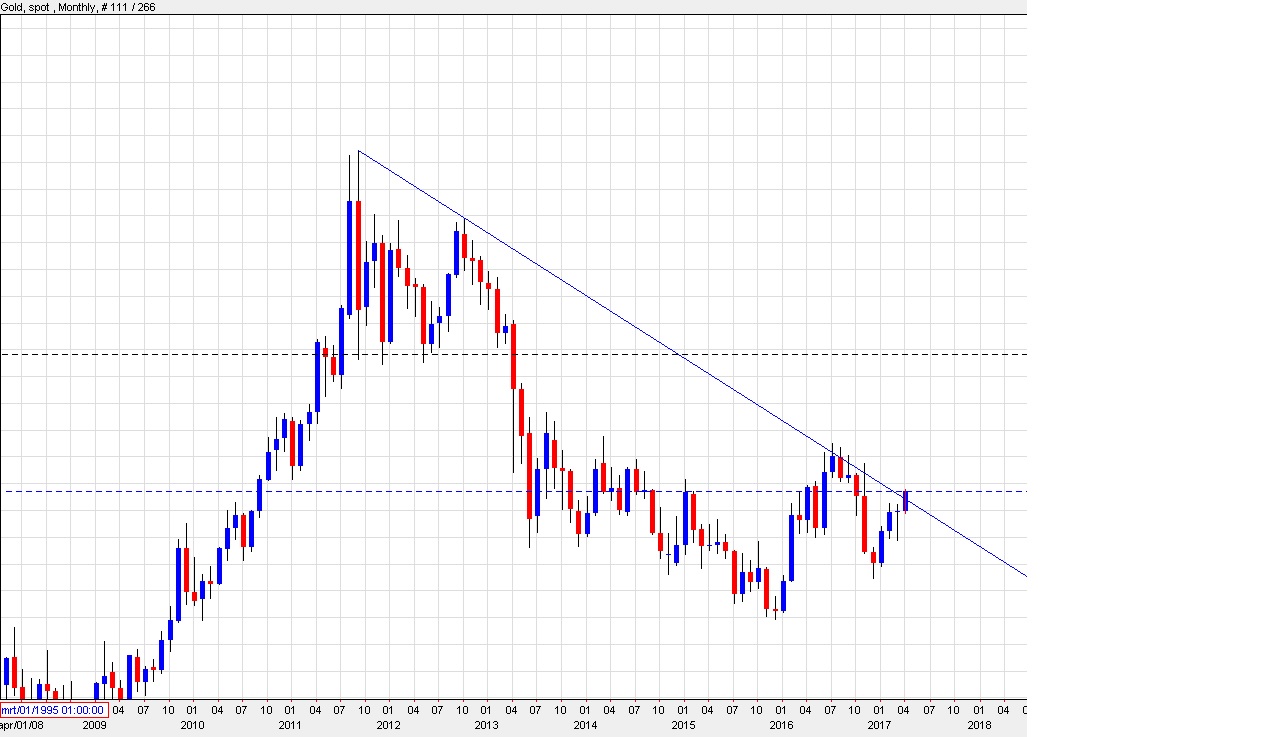Click the 2009 year label on time axis

94,725
